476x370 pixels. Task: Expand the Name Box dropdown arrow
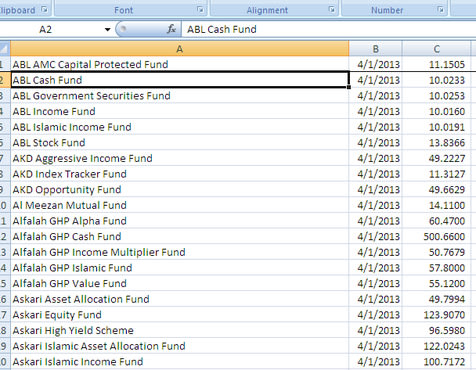(107, 29)
